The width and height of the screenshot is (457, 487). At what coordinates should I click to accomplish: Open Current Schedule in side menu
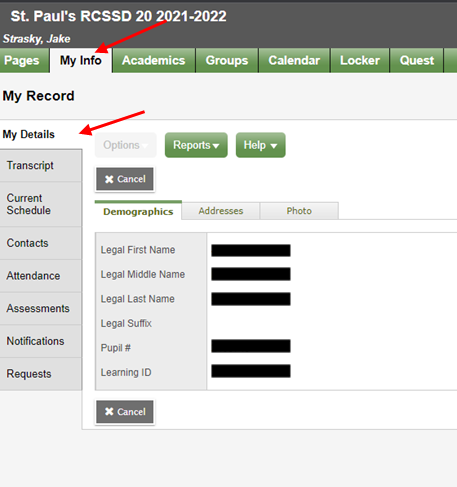pyautogui.click(x=41, y=204)
